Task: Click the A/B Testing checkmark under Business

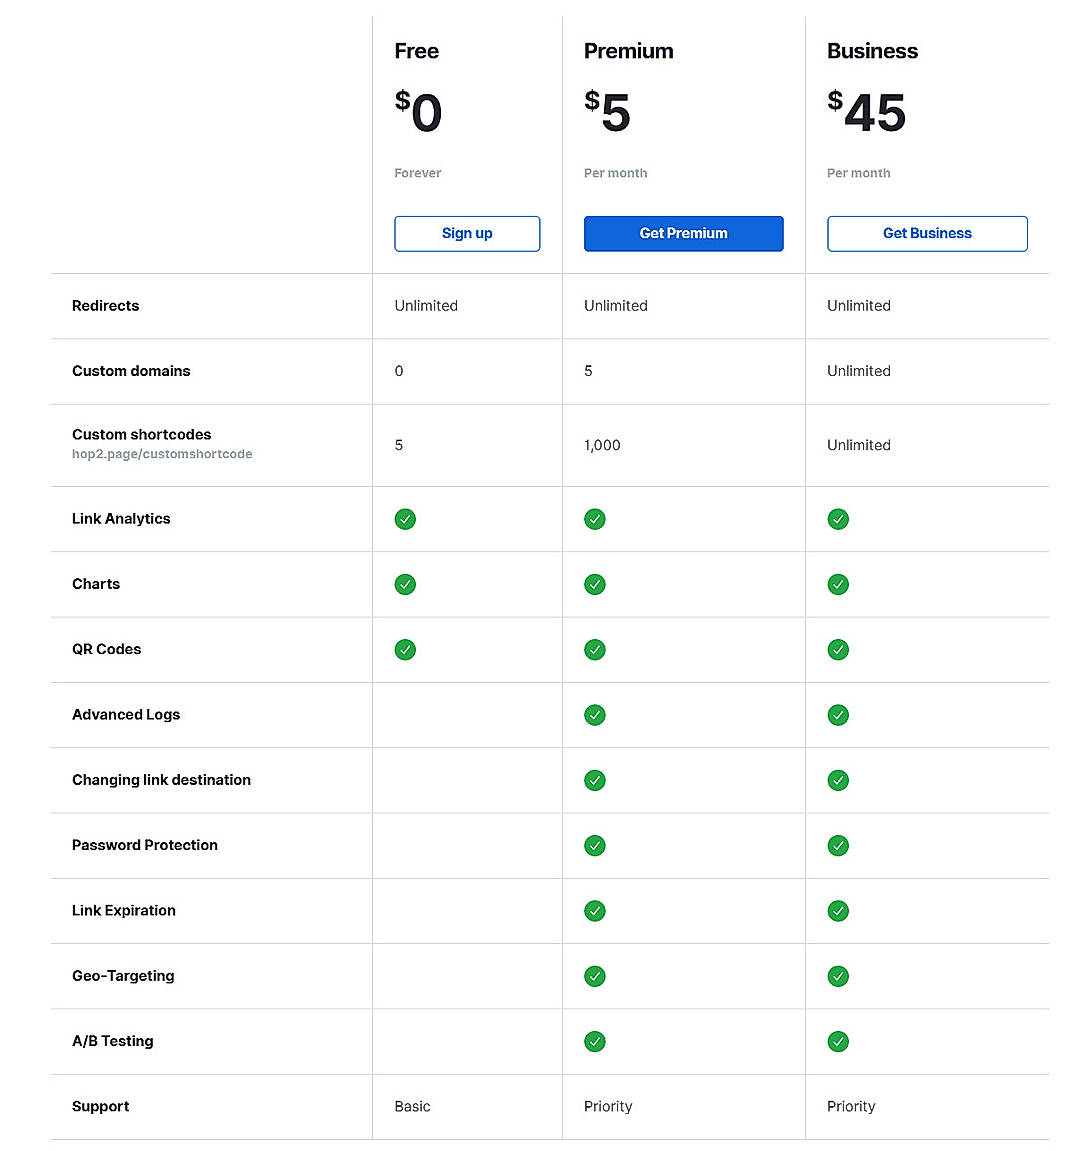Action: (838, 1041)
